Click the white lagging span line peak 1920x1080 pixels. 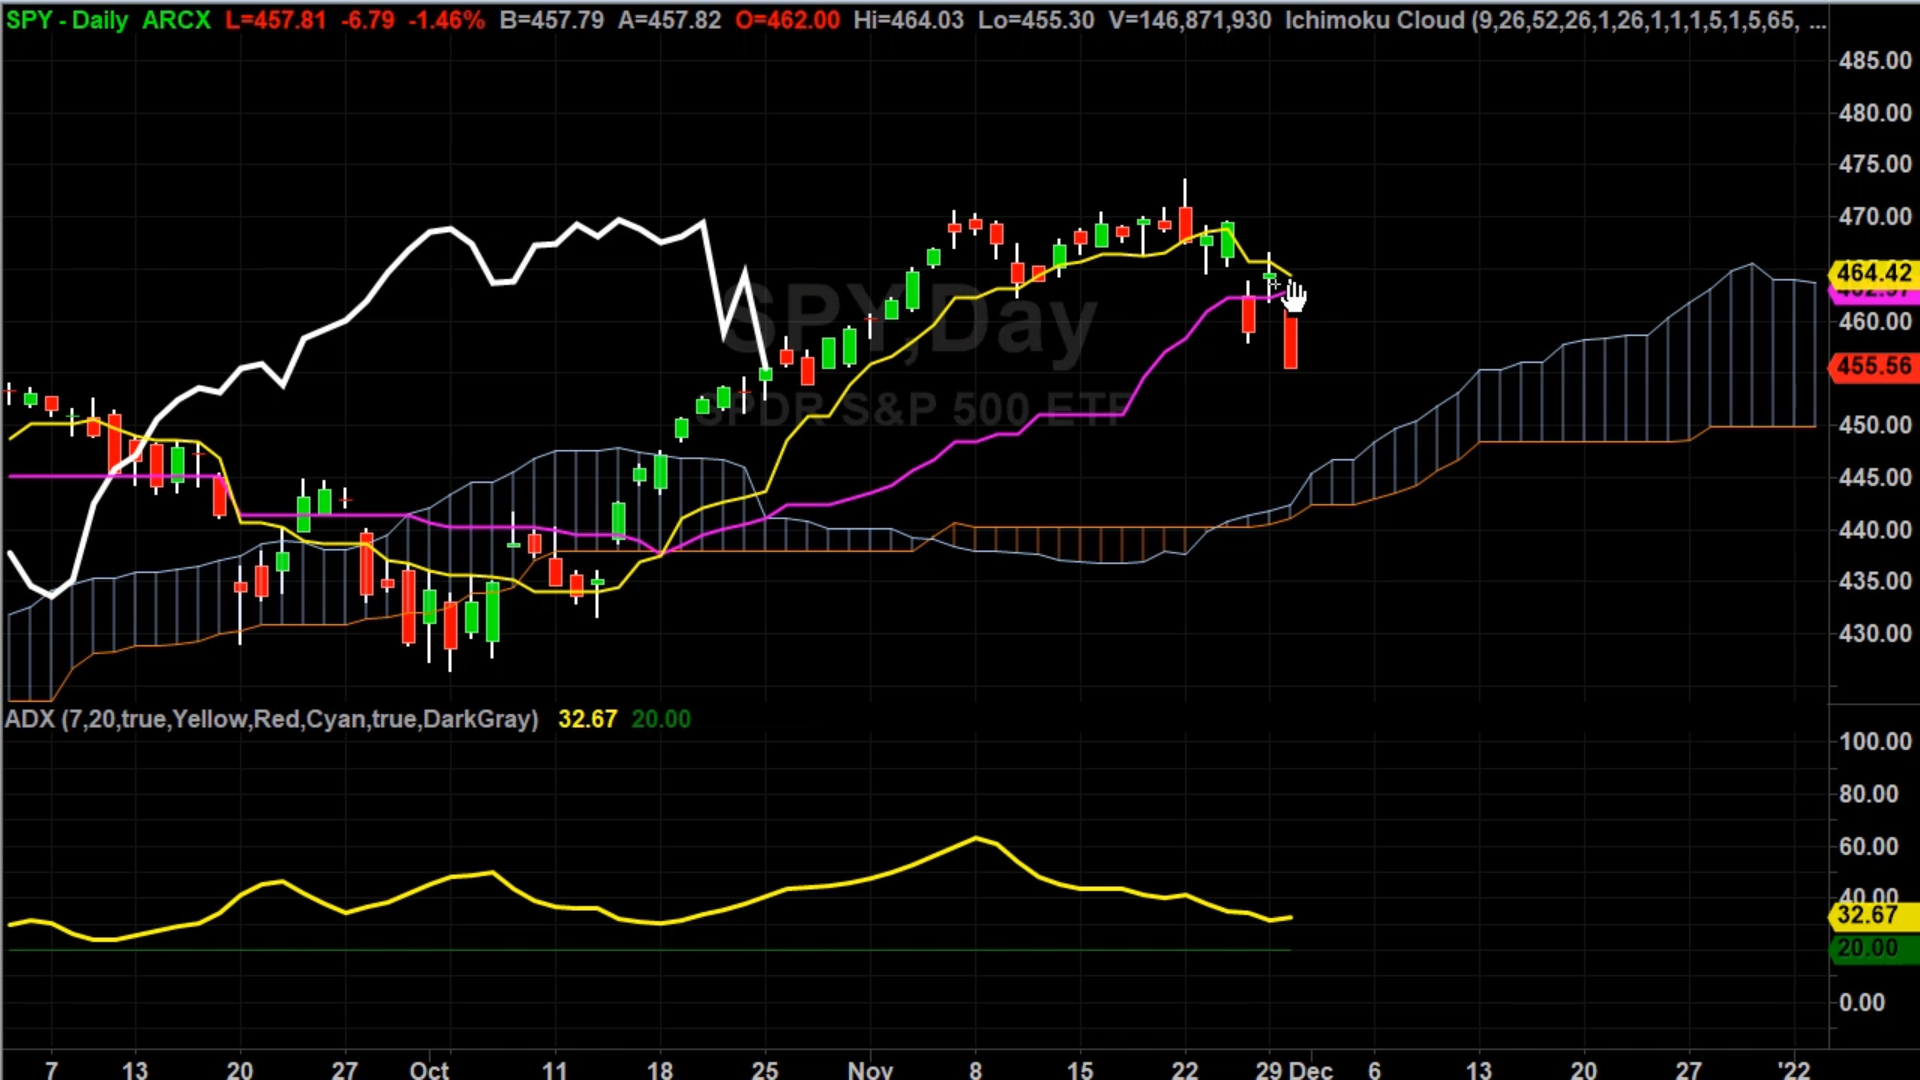(x=620, y=219)
